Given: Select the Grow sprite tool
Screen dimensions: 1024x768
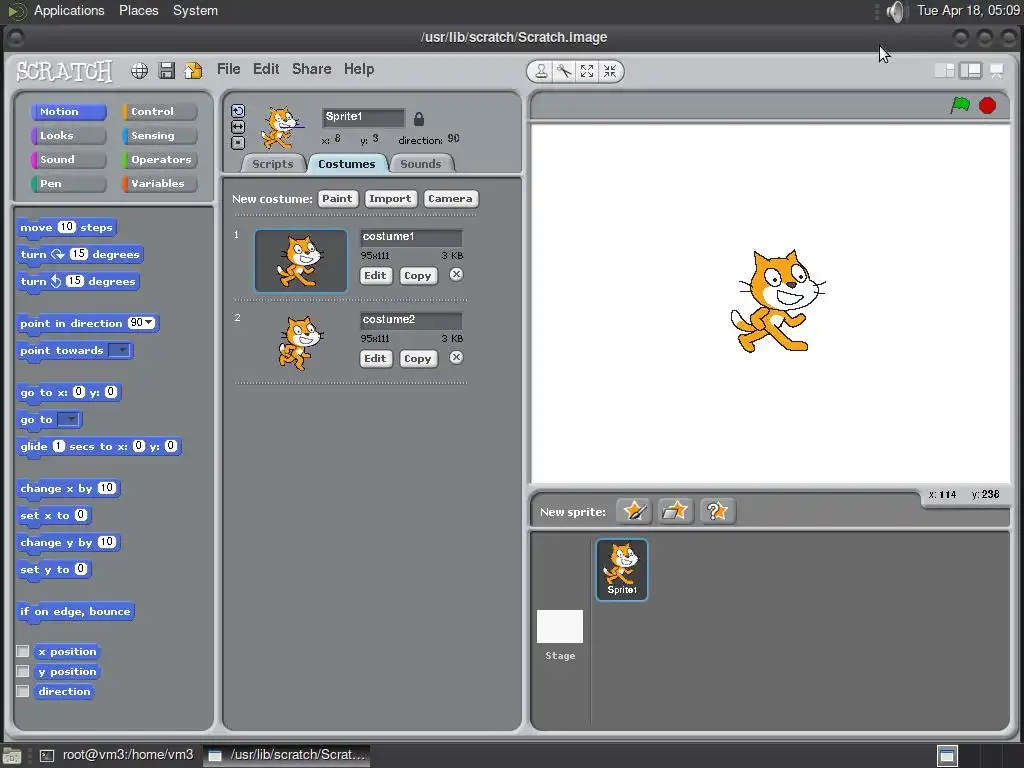Looking at the screenshot, I should point(587,71).
